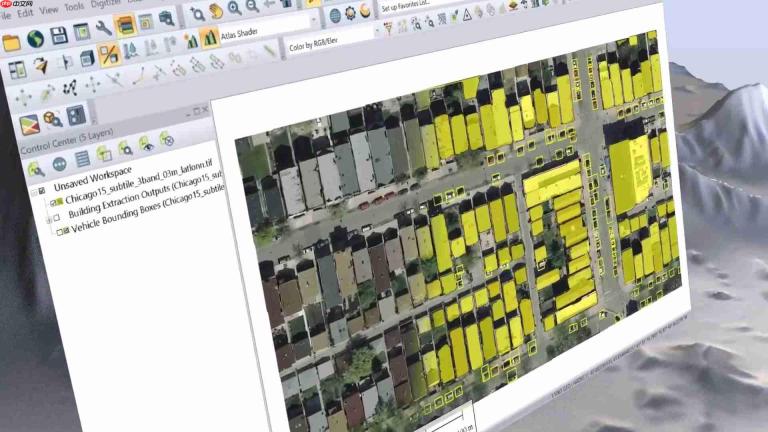Click the move-arrows digitizer icon in third row
This screenshot has height=432, width=768.
(x=23, y=96)
